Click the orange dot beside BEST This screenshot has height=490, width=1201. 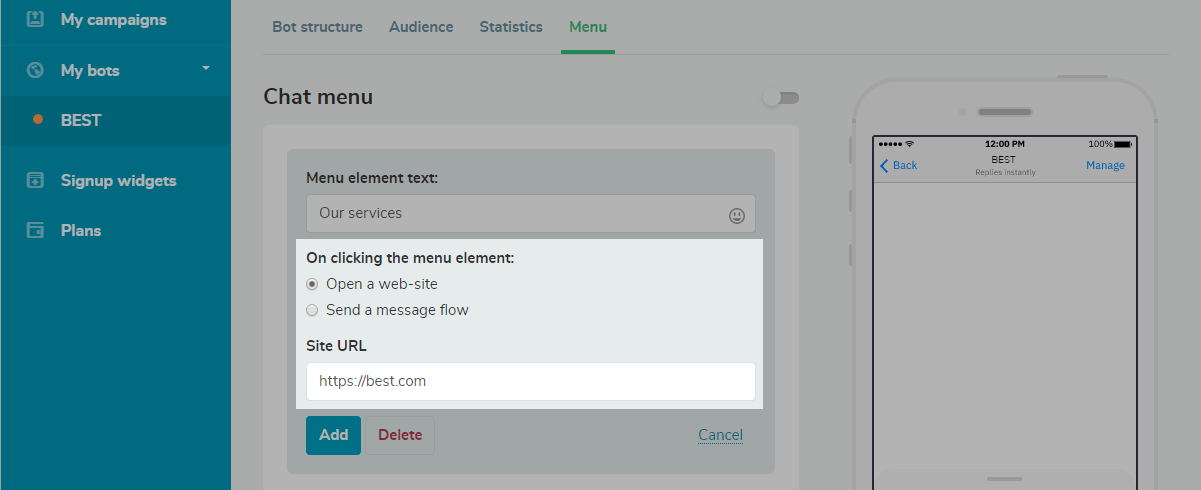pyautogui.click(x=38, y=120)
